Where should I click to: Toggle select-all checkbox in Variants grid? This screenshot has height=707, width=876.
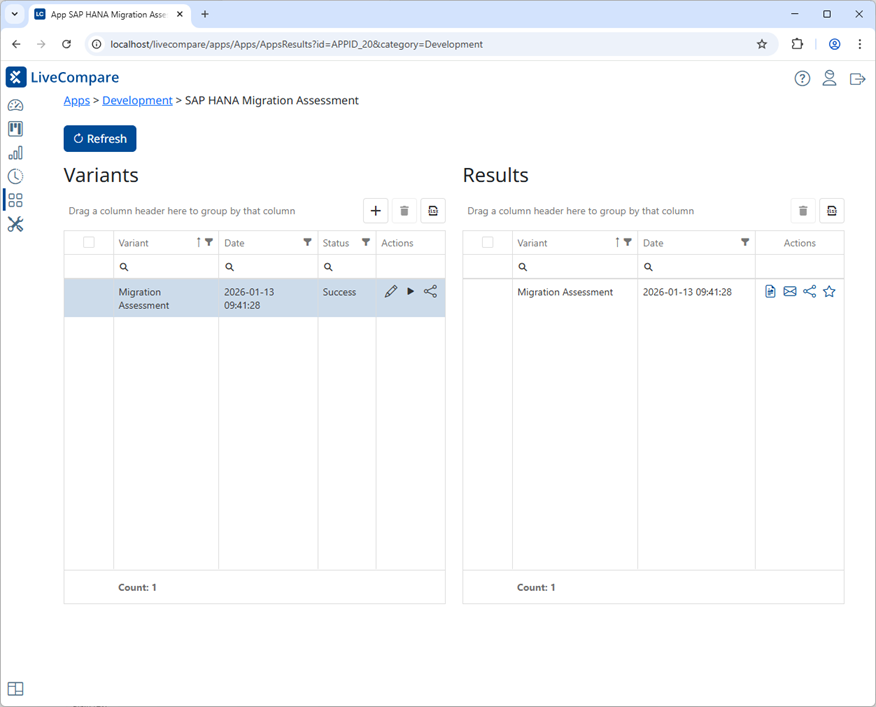(x=89, y=243)
